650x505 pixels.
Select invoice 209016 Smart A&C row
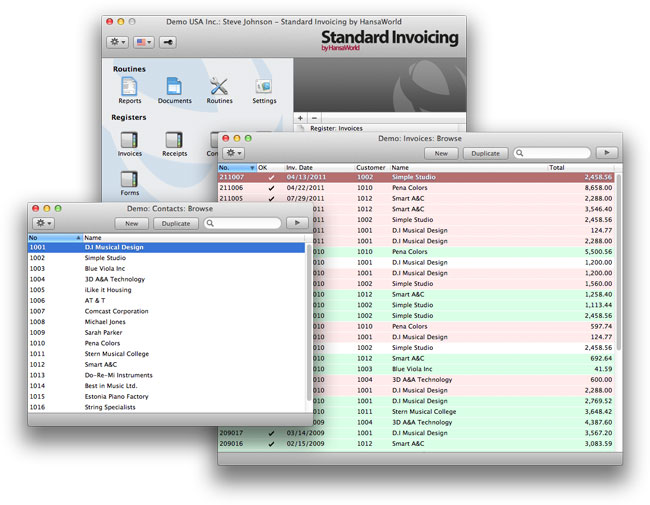click(416, 444)
